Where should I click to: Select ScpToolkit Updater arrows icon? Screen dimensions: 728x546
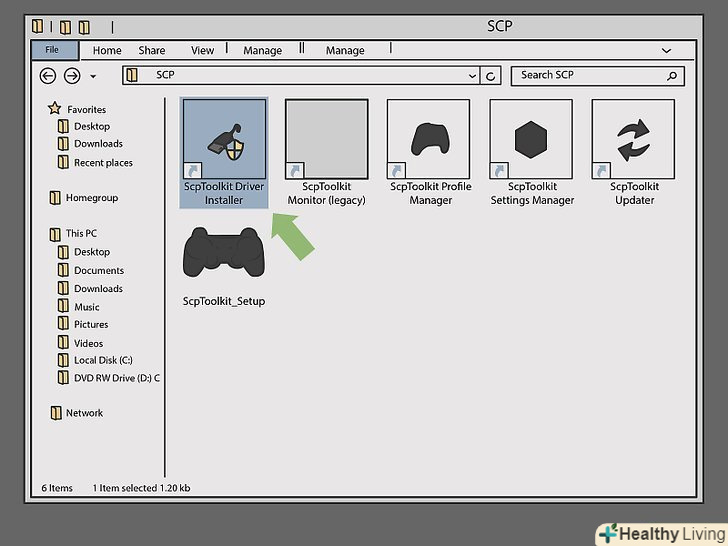633,139
